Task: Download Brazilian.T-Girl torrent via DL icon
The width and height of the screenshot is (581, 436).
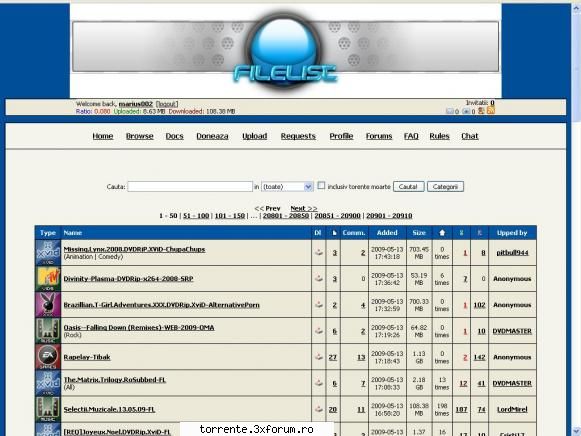Action: (319, 304)
